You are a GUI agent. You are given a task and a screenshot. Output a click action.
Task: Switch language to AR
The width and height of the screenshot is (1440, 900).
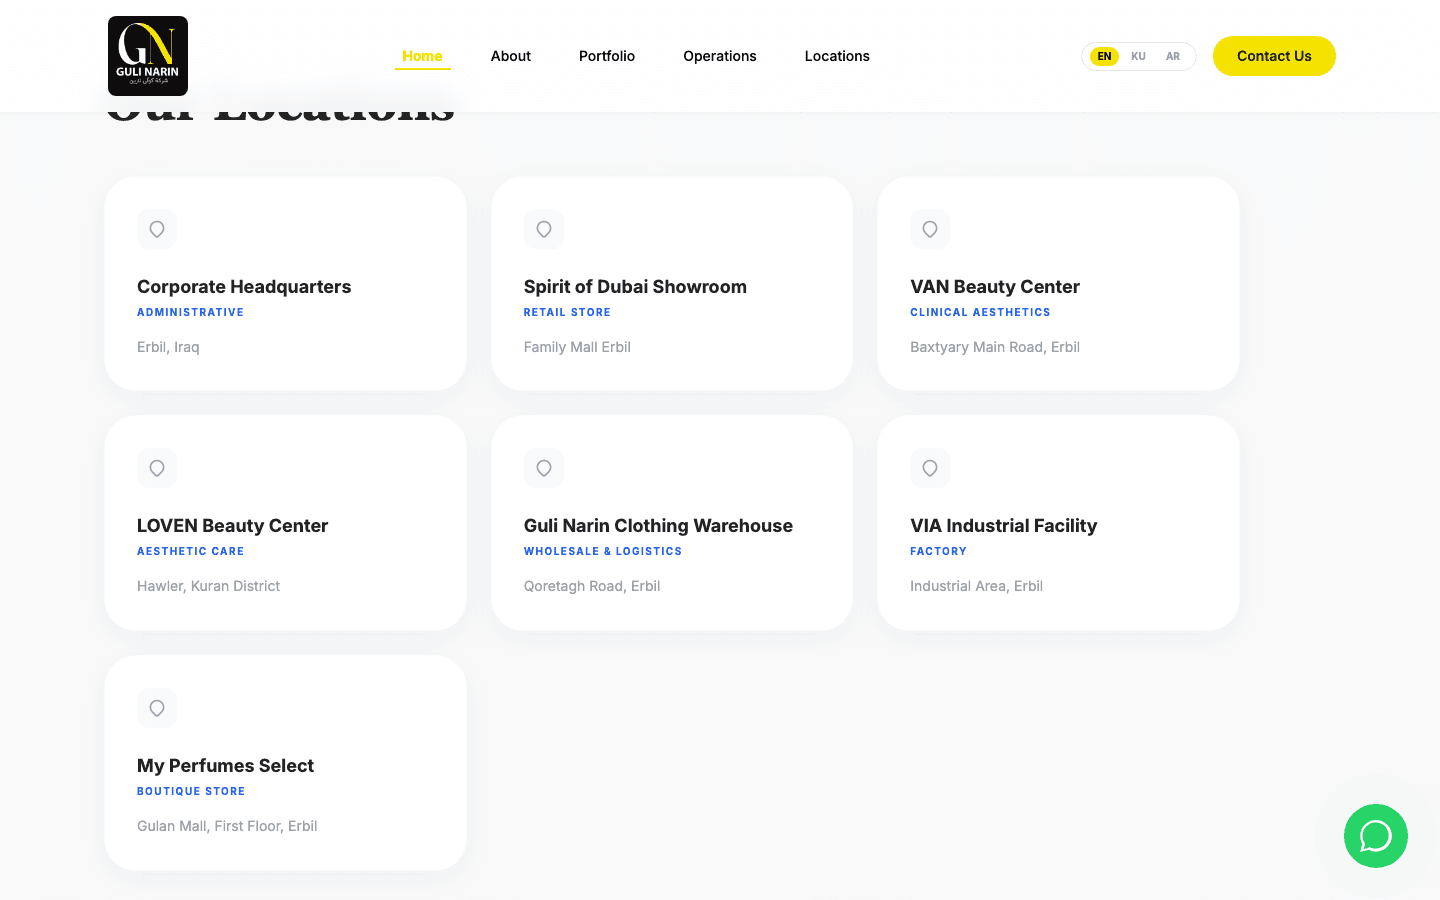[1173, 56]
